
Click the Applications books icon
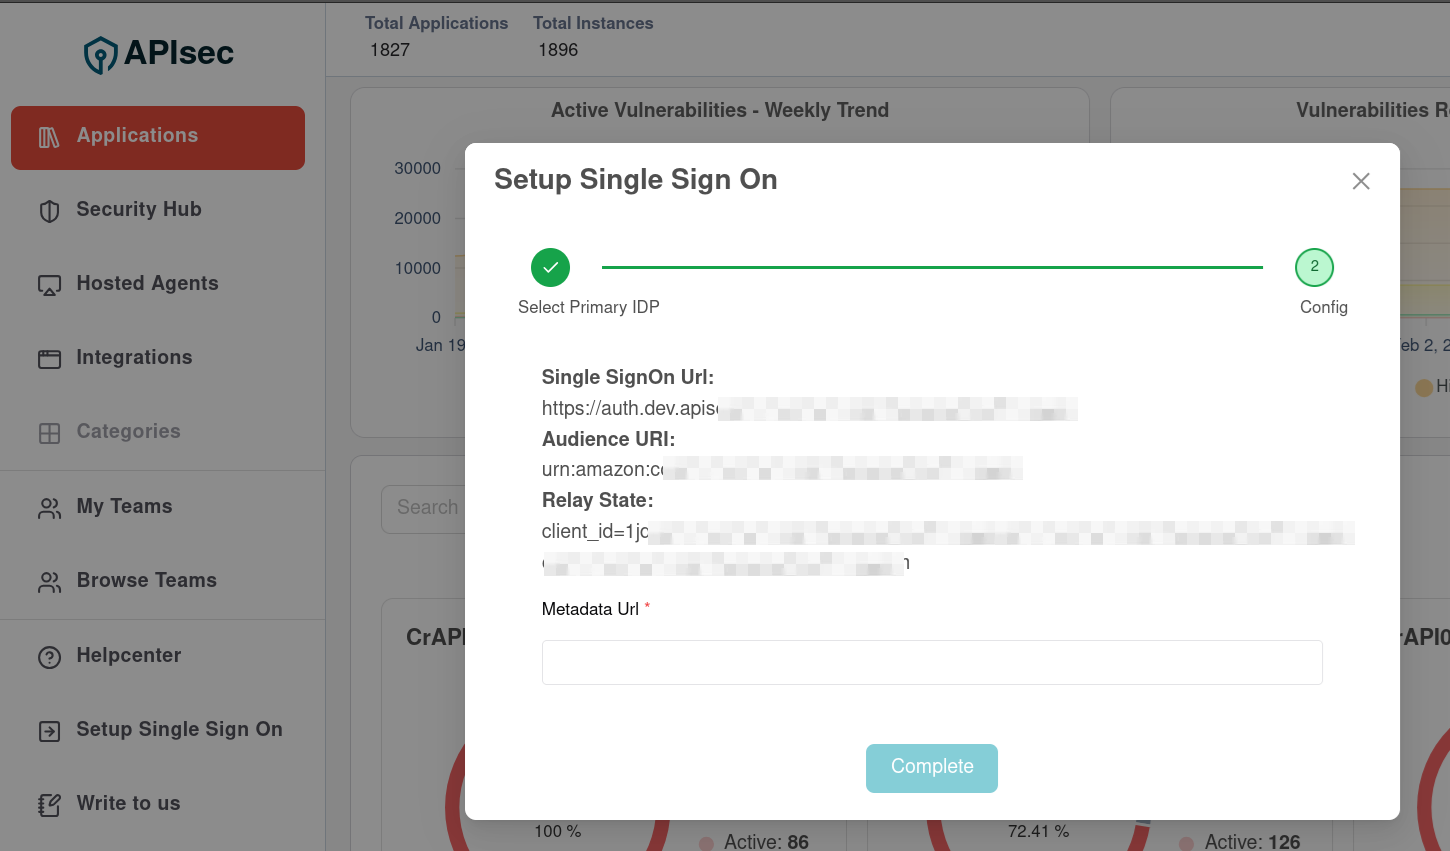[x=49, y=137]
